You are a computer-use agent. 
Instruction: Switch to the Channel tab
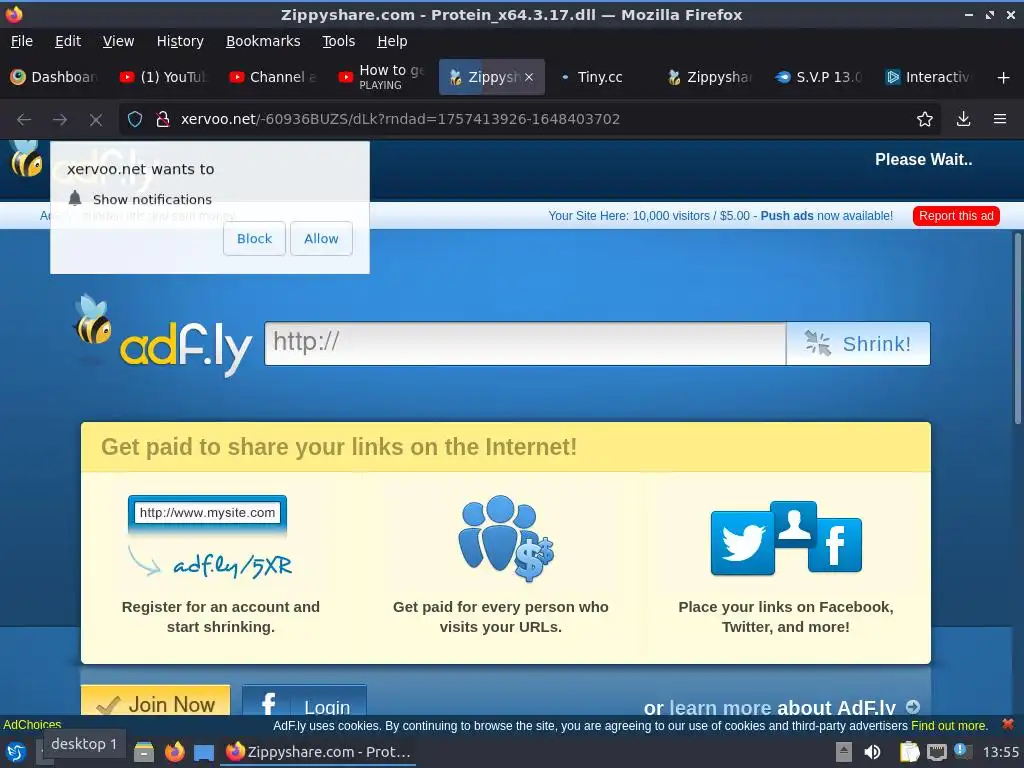pyautogui.click(x=274, y=77)
